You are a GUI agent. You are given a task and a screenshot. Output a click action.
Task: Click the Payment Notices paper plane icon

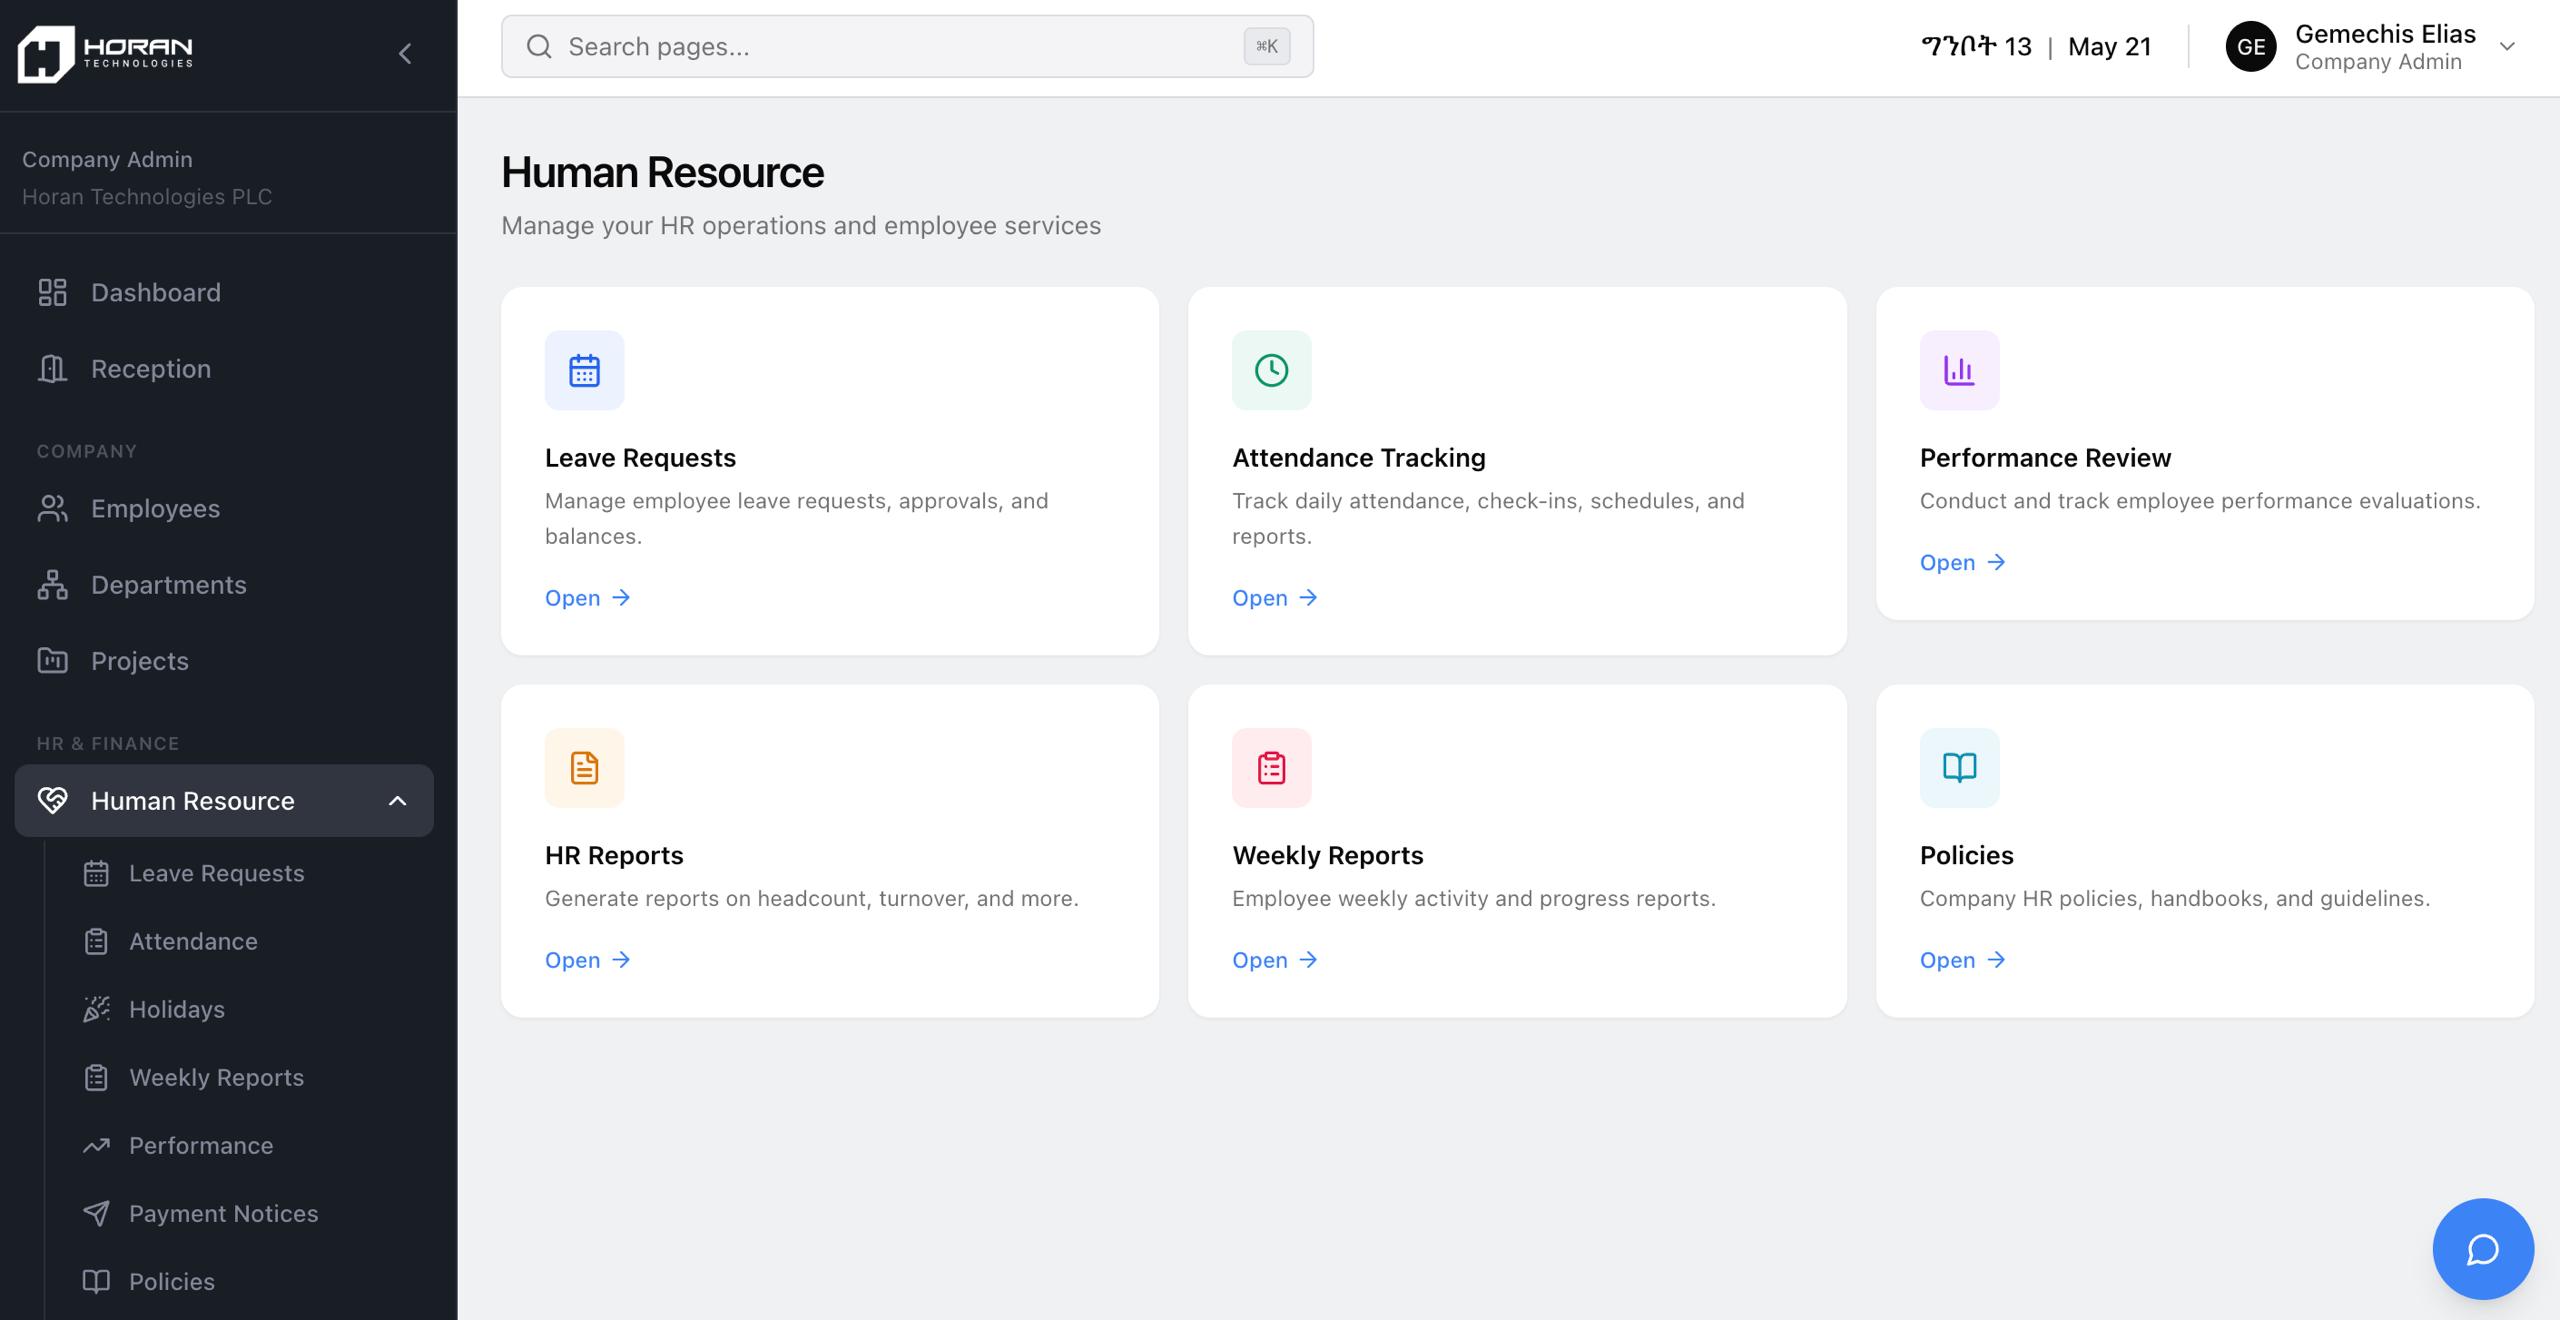[x=96, y=1214]
